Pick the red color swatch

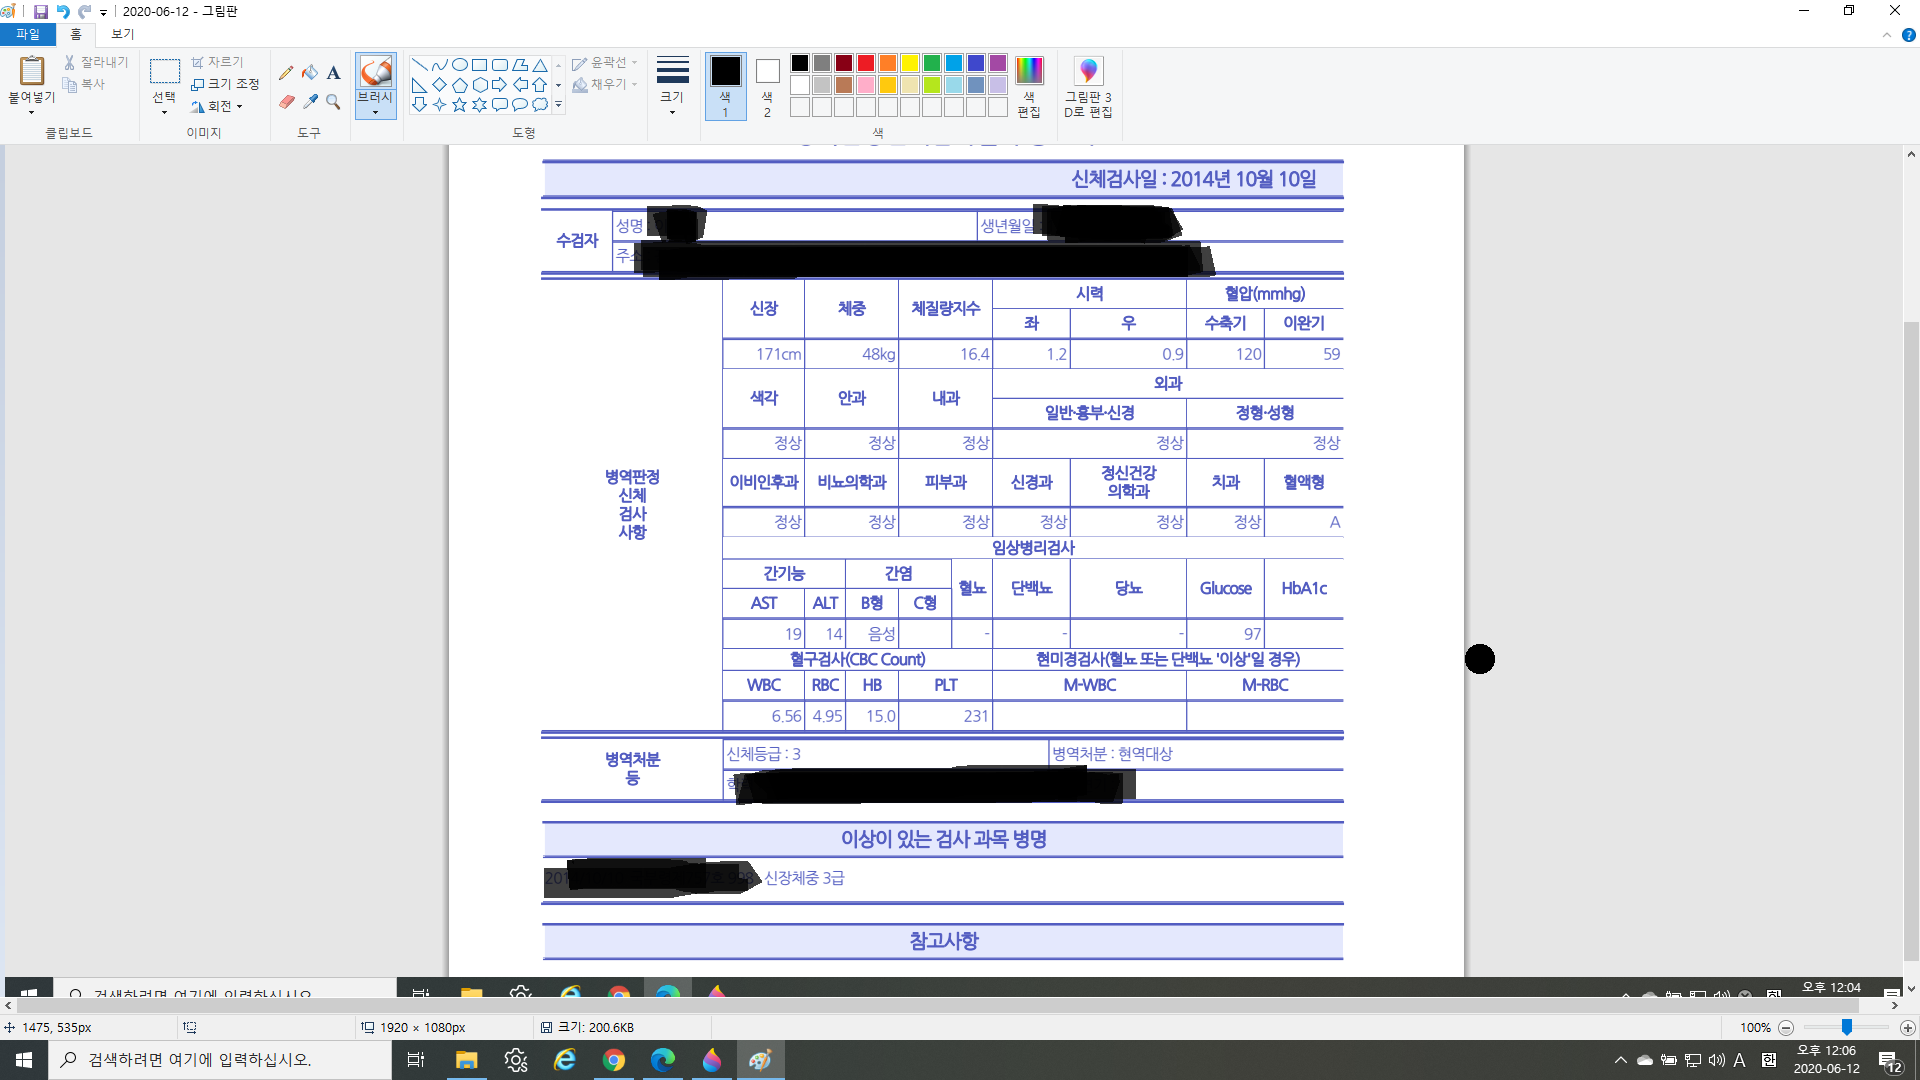866,63
